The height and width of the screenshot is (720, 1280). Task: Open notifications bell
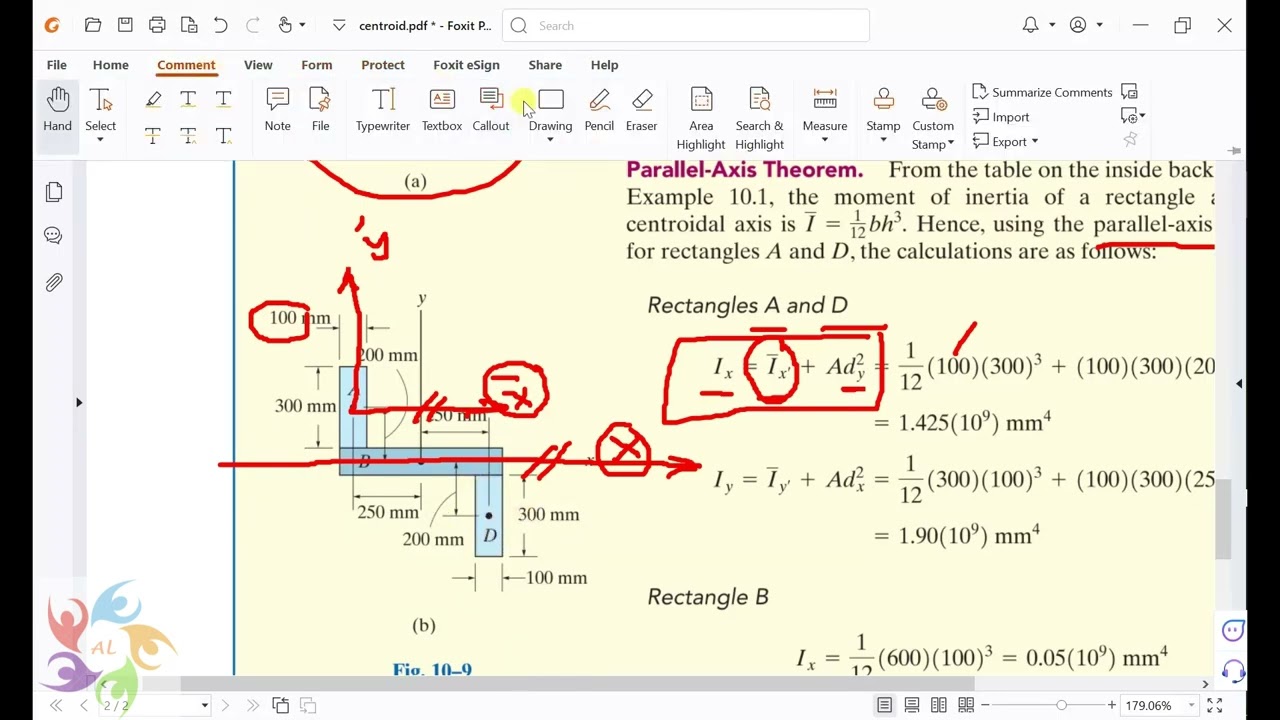[x=1030, y=25]
